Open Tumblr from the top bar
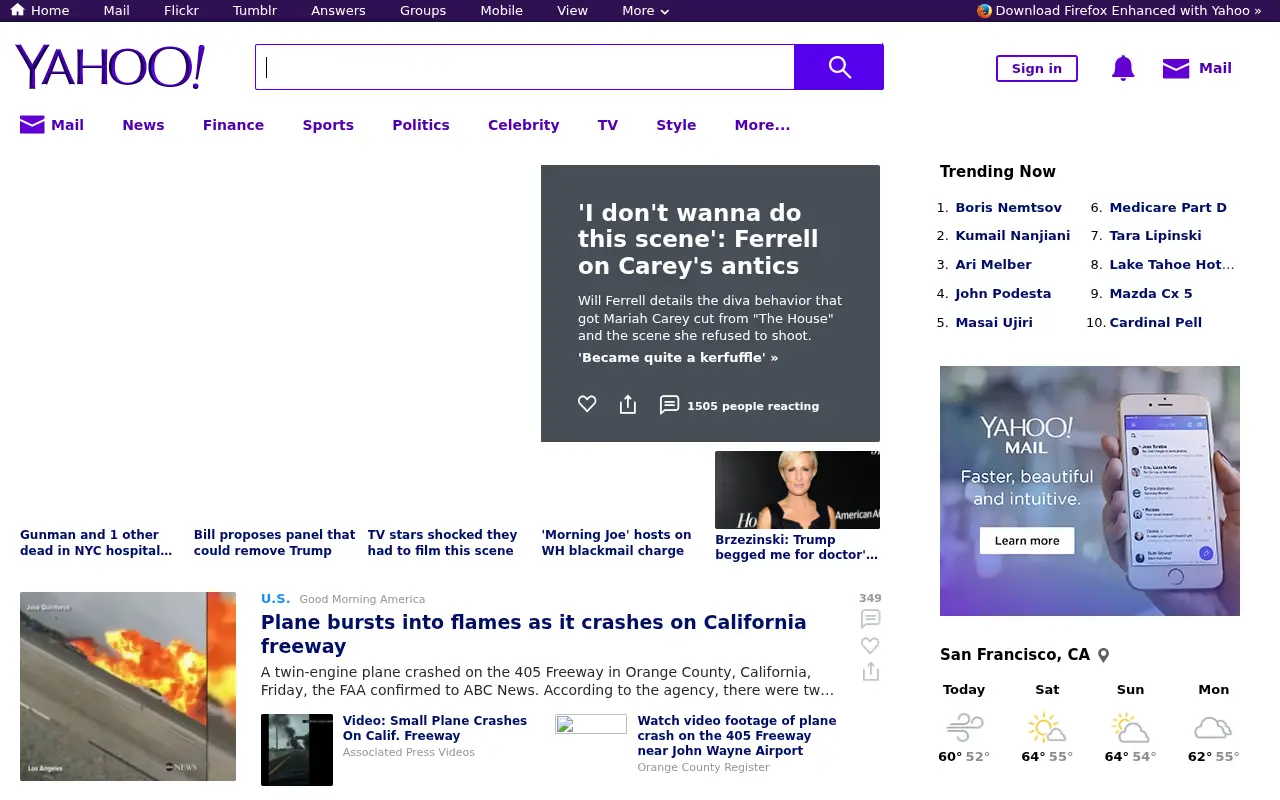The width and height of the screenshot is (1280, 800). (x=255, y=10)
